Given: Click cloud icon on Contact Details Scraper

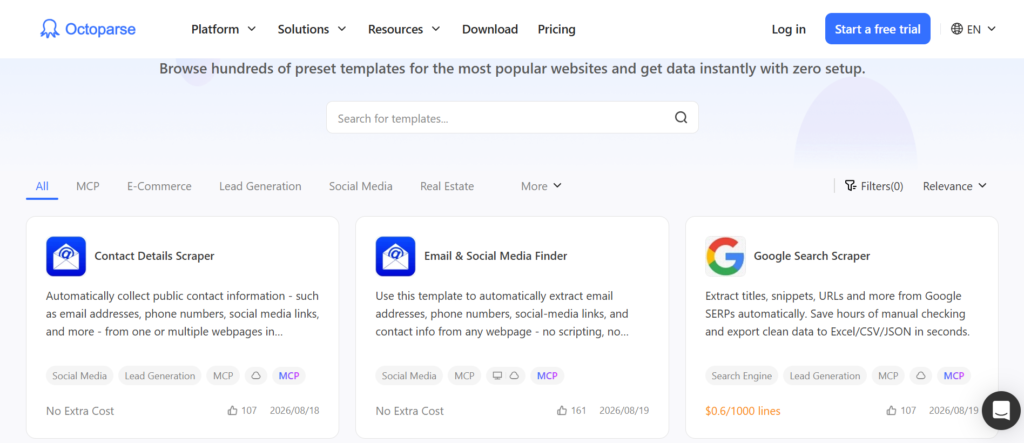Looking at the screenshot, I should coord(256,376).
